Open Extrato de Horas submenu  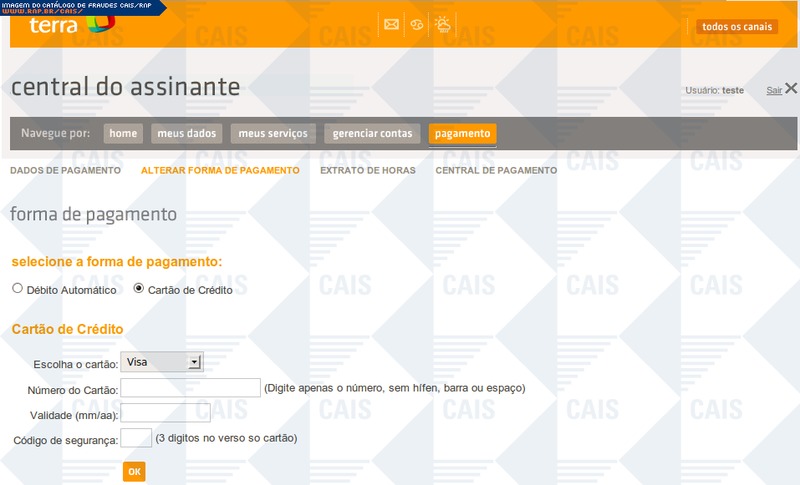point(367,171)
